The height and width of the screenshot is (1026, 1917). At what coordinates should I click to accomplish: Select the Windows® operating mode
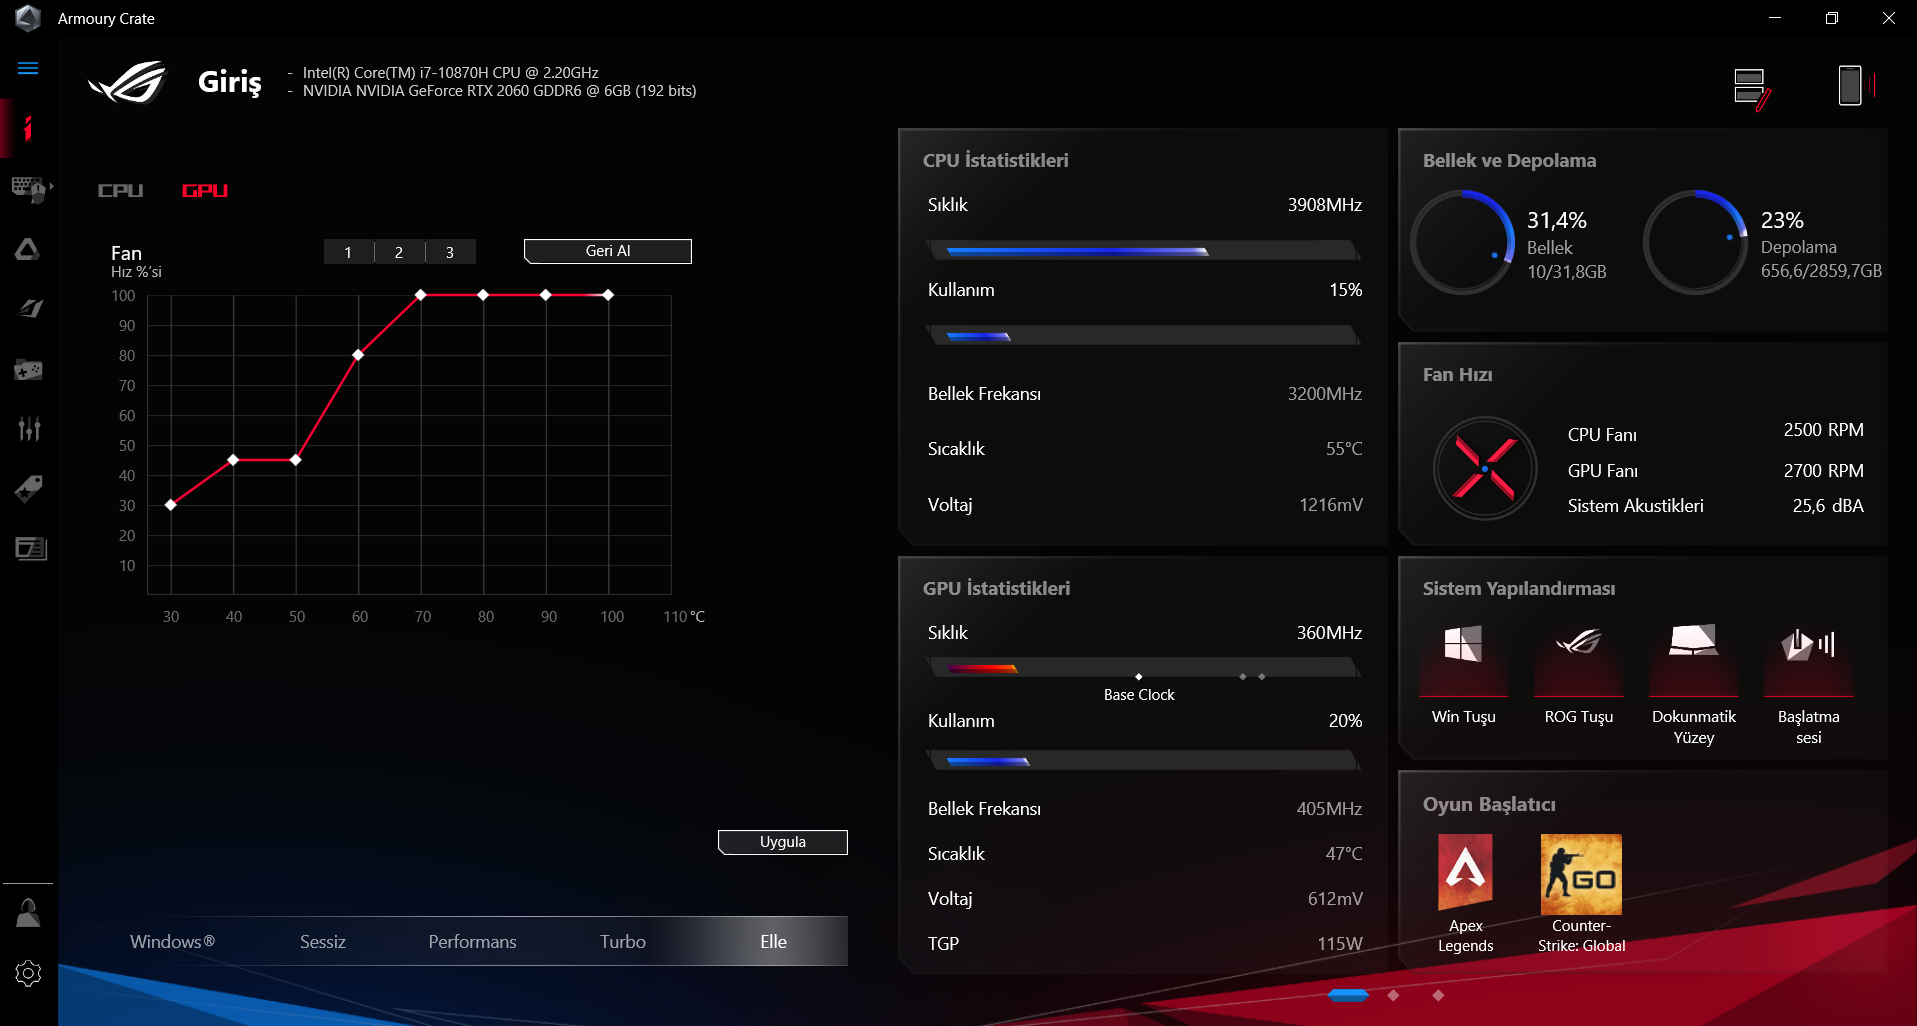point(172,942)
